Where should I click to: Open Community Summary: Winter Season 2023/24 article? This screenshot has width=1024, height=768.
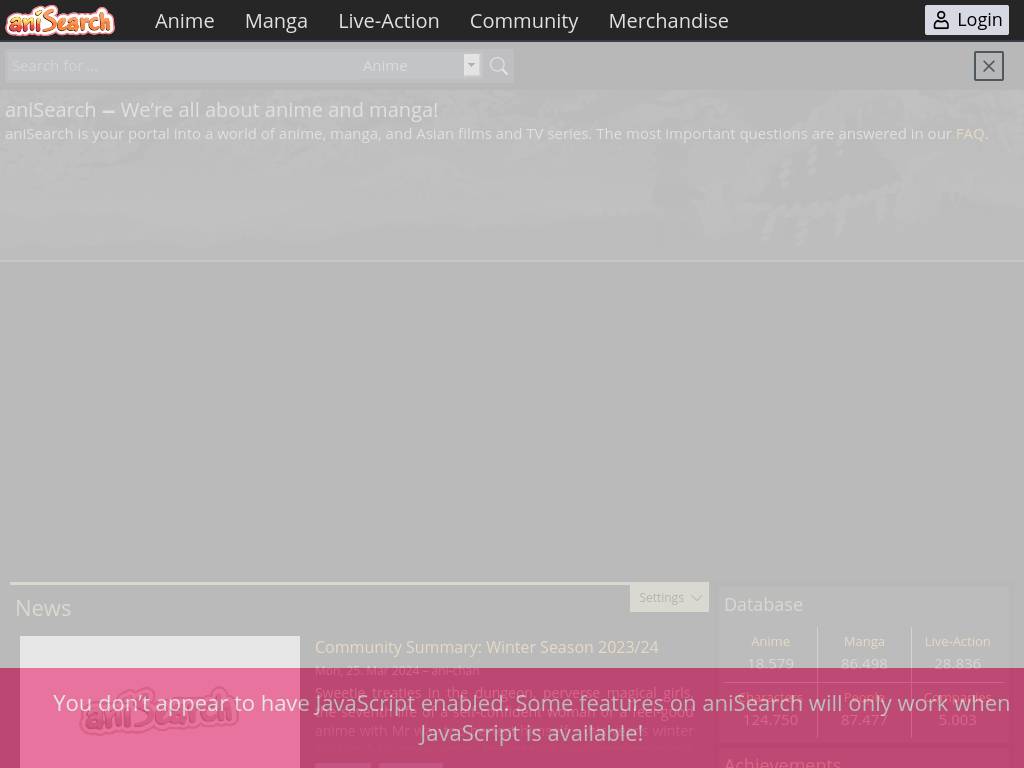coord(486,647)
